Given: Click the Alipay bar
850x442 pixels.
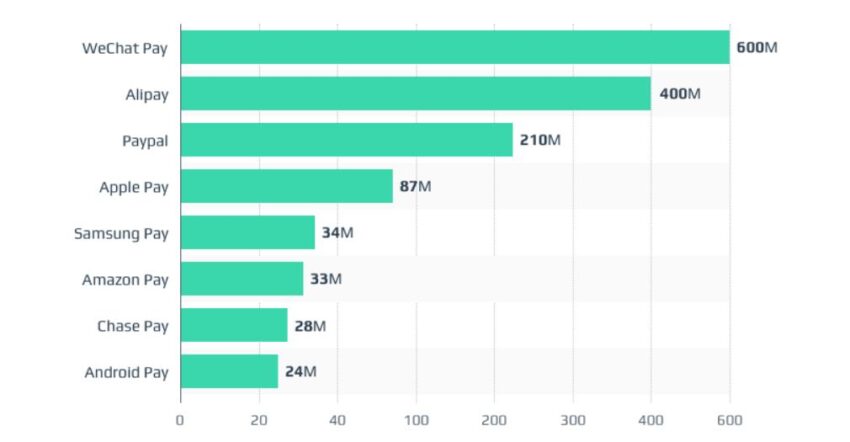Looking at the screenshot, I should [x=416, y=93].
